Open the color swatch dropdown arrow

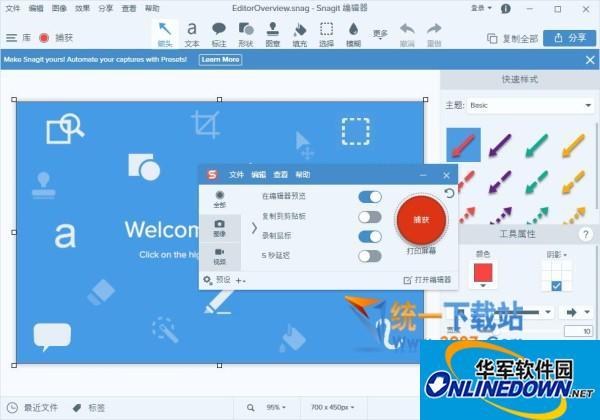483,285
